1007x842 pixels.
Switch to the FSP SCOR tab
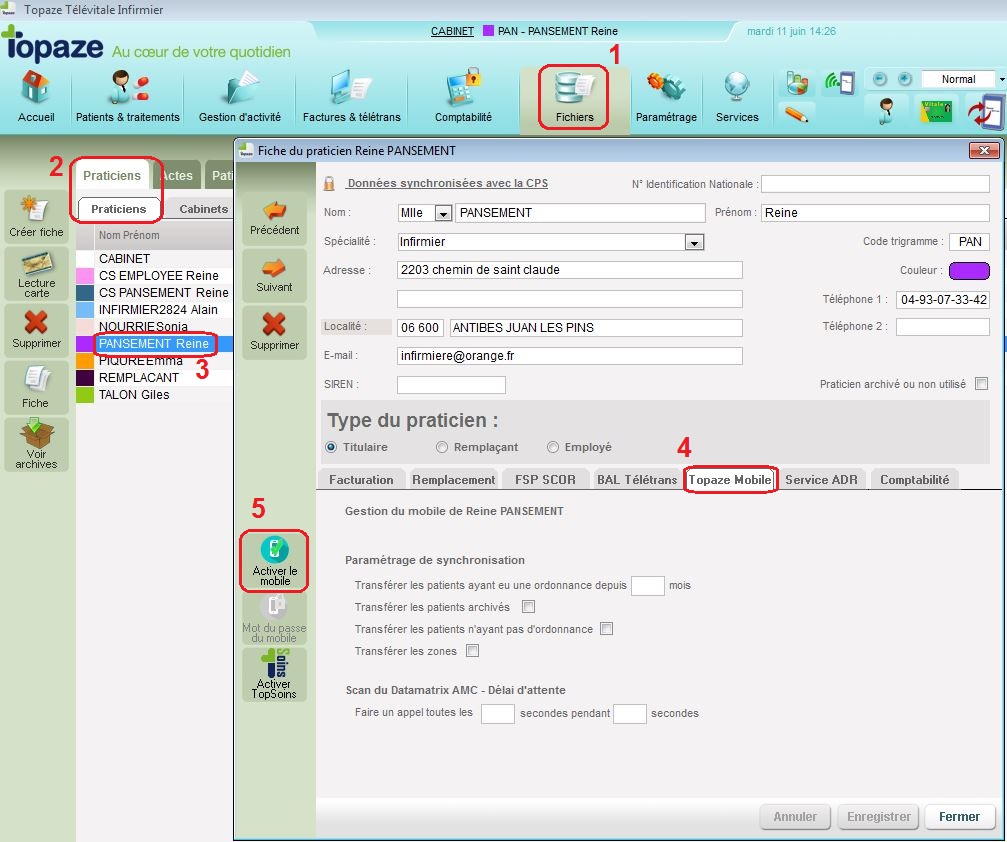pyautogui.click(x=545, y=480)
